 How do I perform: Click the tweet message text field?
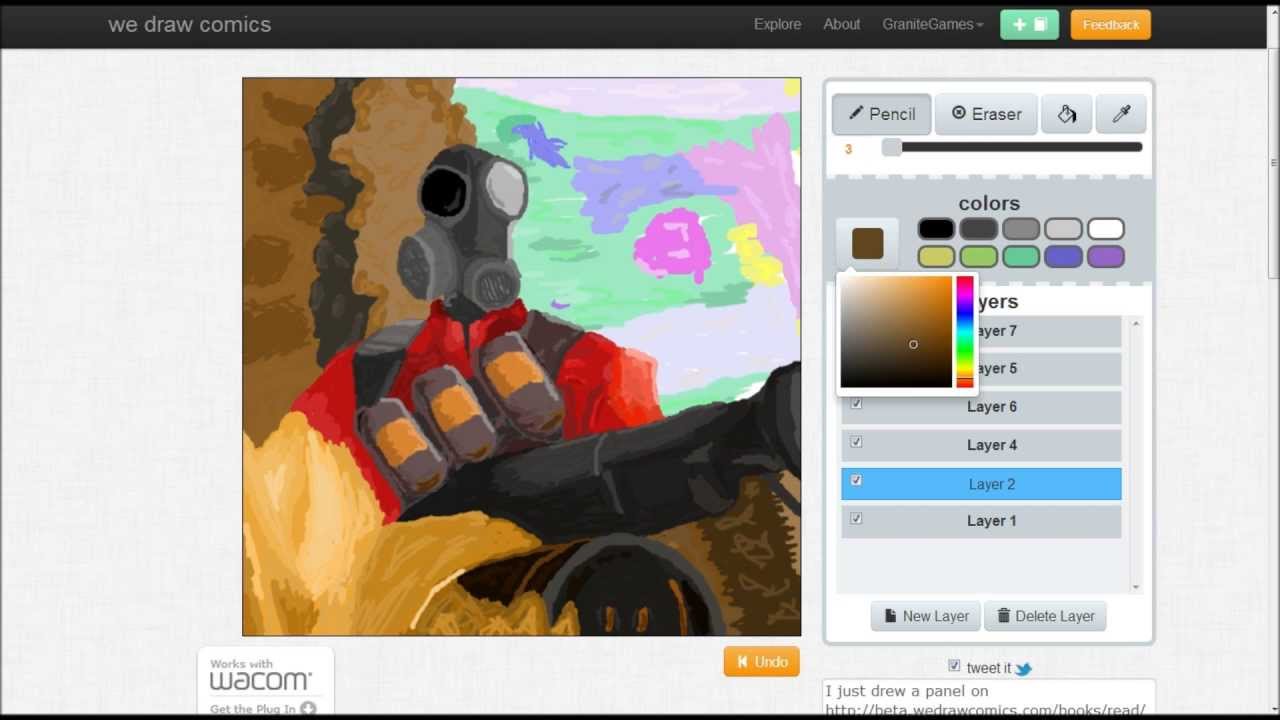tap(989, 698)
